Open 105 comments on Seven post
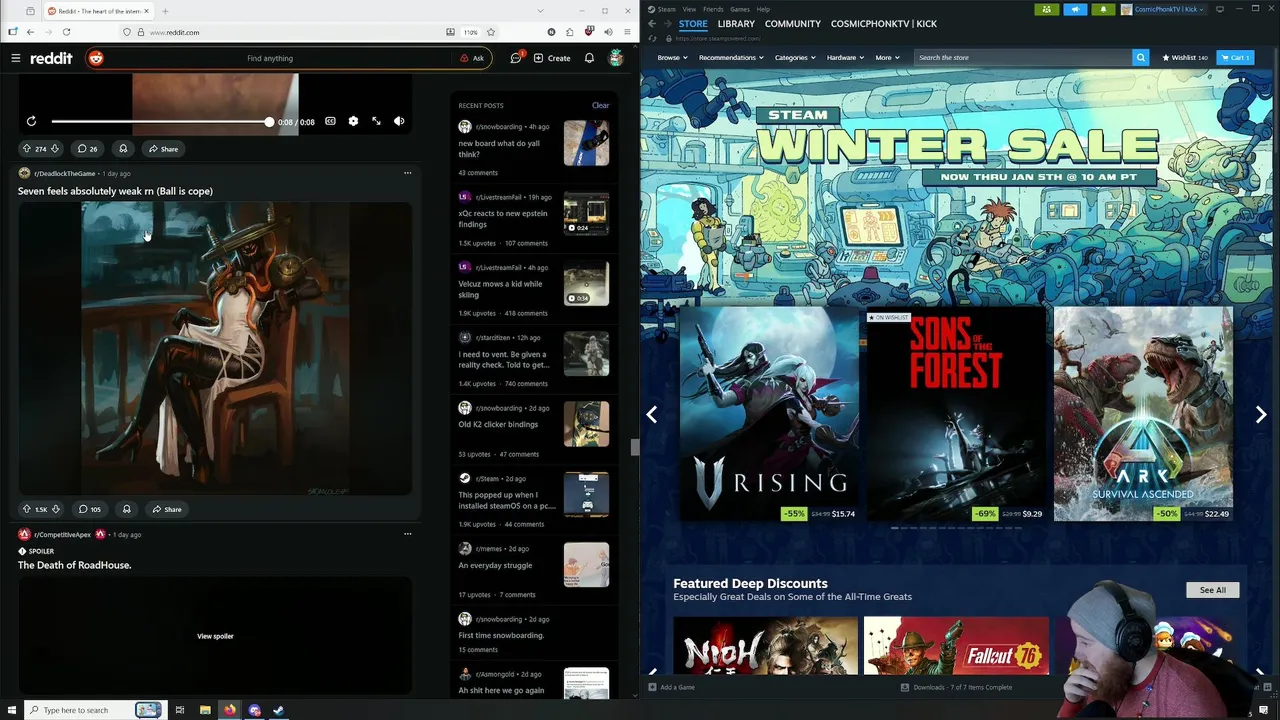The width and height of the screenshot is (1280, 720). (x=90, y=509)
